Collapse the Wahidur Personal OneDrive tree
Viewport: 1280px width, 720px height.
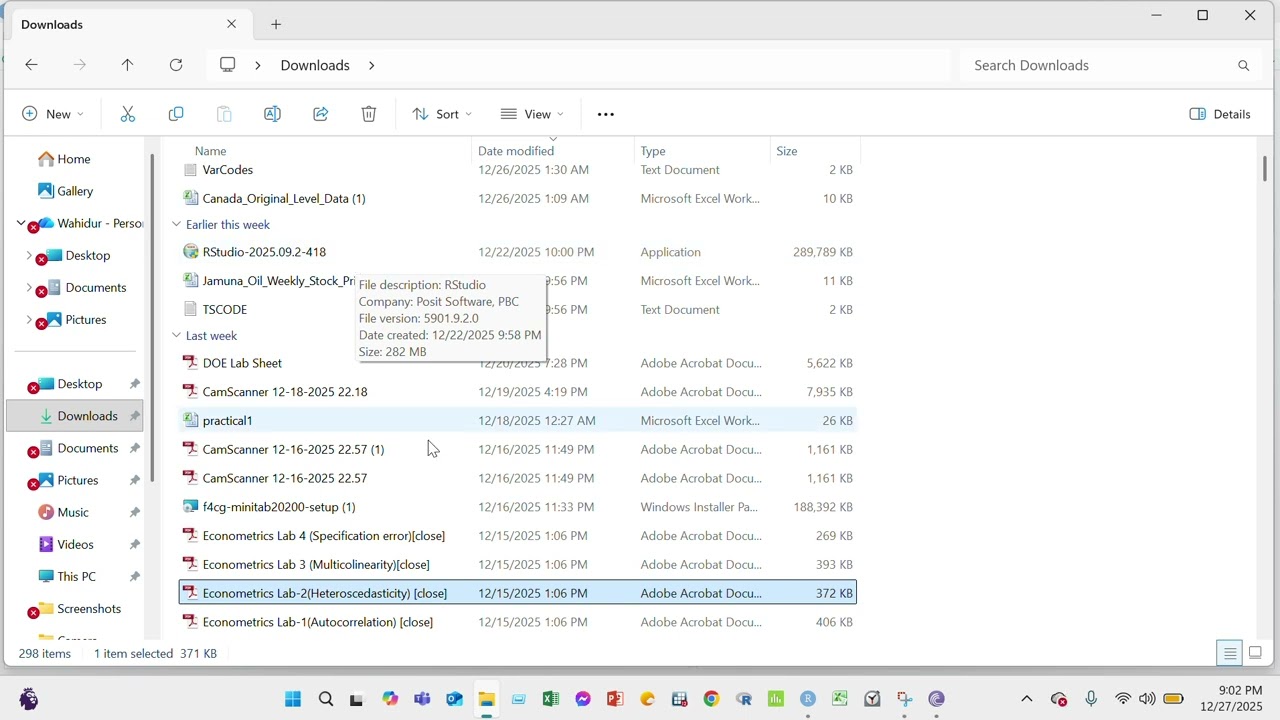pos(21,223)
